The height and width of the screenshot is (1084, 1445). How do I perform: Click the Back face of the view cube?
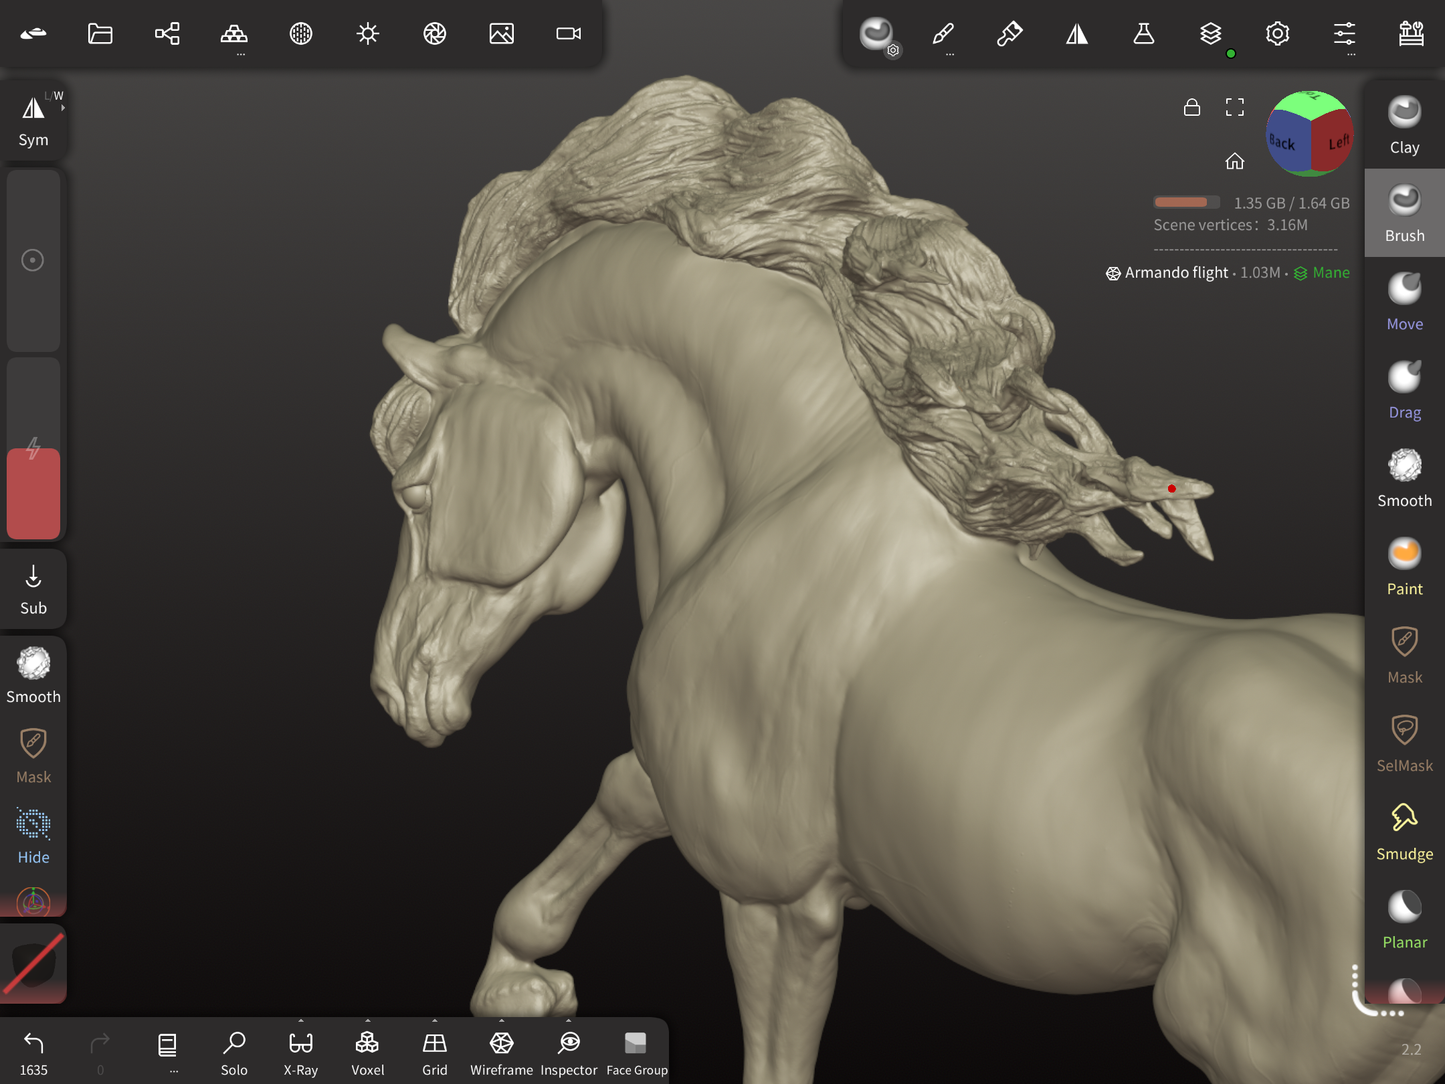coord(1282,143)
